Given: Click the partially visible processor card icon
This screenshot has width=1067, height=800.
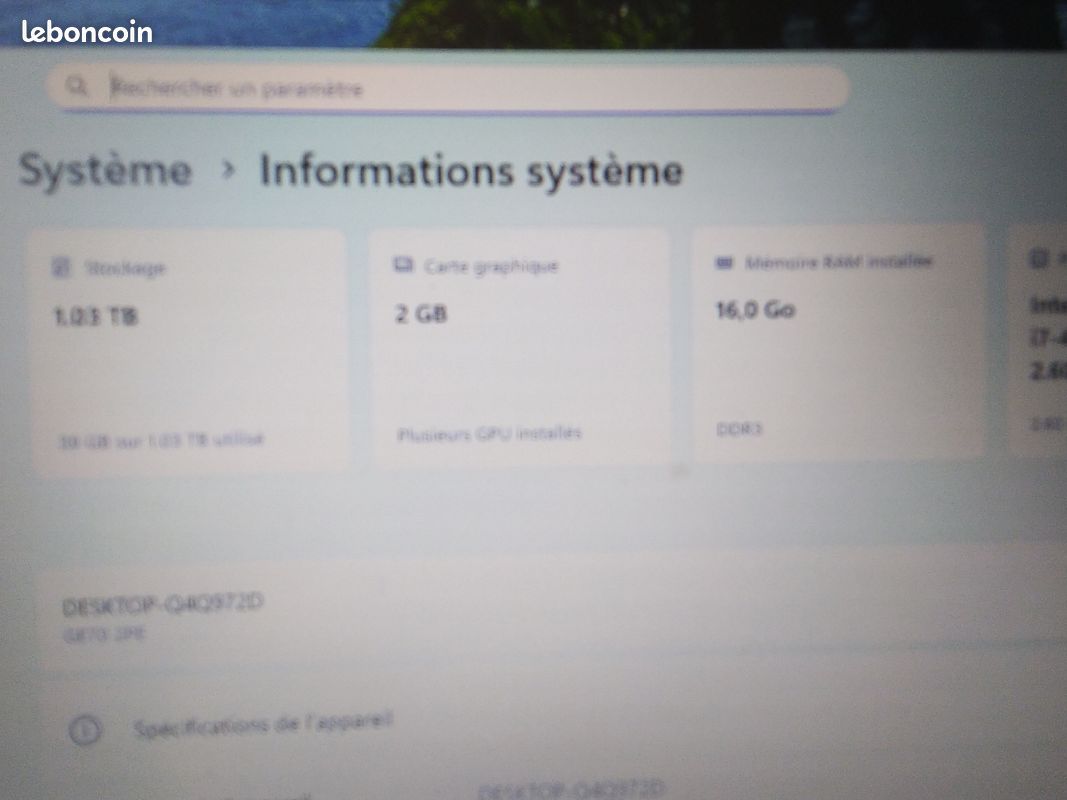Looking at the screenshot, I should 1039,258.
